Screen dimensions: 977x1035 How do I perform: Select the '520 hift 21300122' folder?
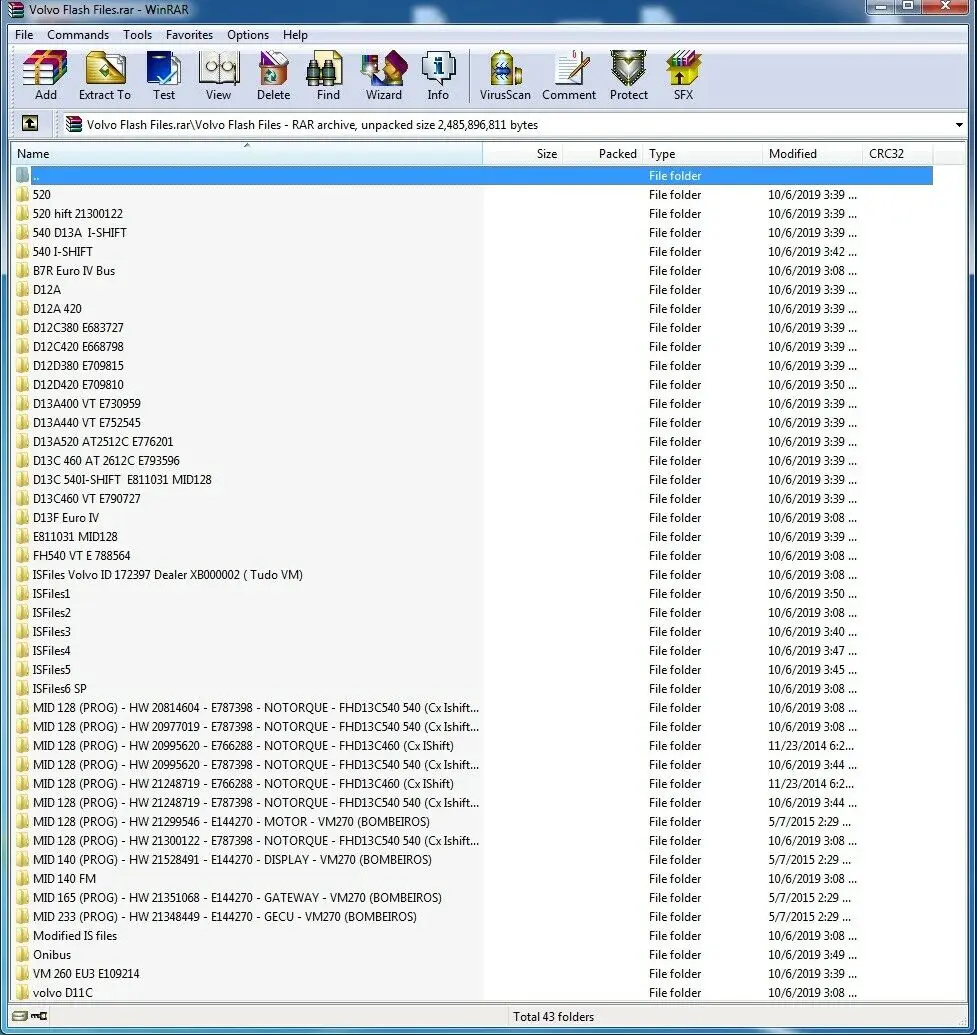pyautogui.click(x=473, y=214)
